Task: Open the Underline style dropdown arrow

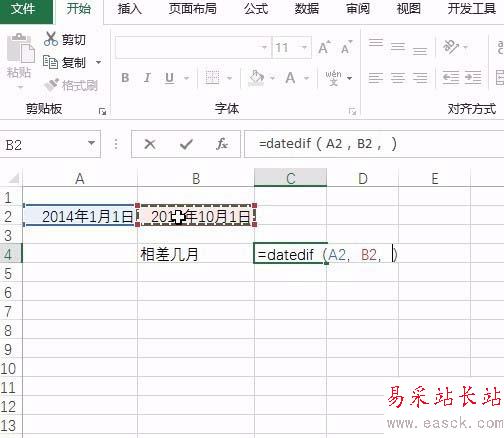Action: (187, 79)
